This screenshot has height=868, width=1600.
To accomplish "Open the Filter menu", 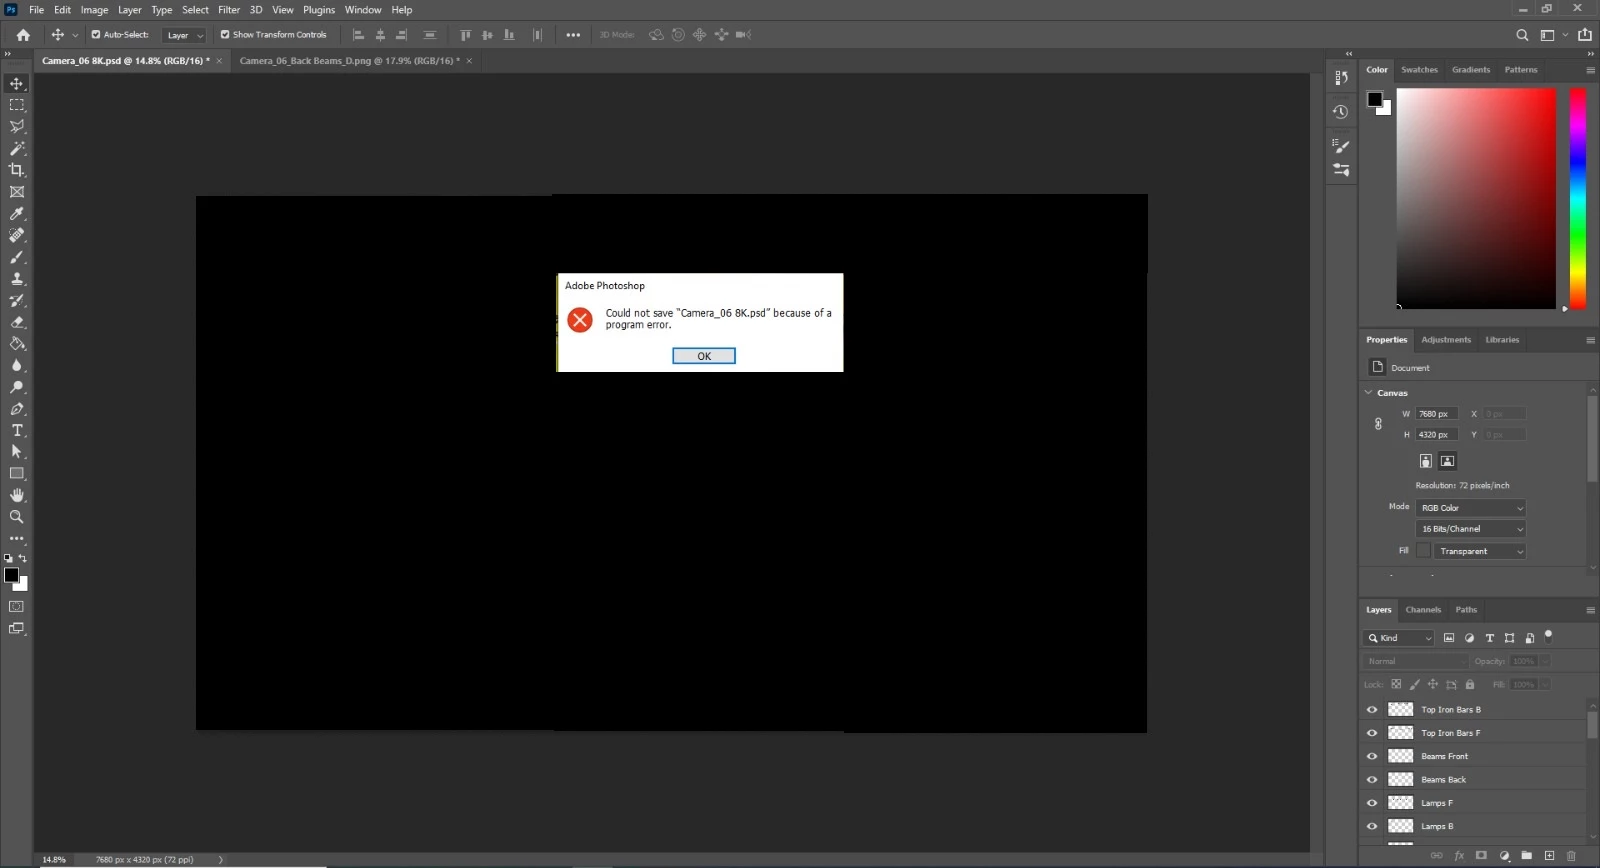I will click(229, 10).
